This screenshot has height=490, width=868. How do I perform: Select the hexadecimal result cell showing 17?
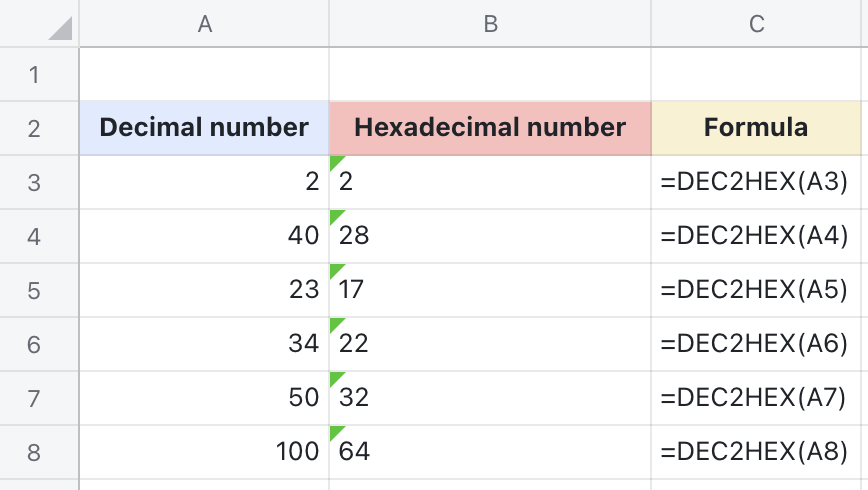pyautogui.click(x=490, y=290)
